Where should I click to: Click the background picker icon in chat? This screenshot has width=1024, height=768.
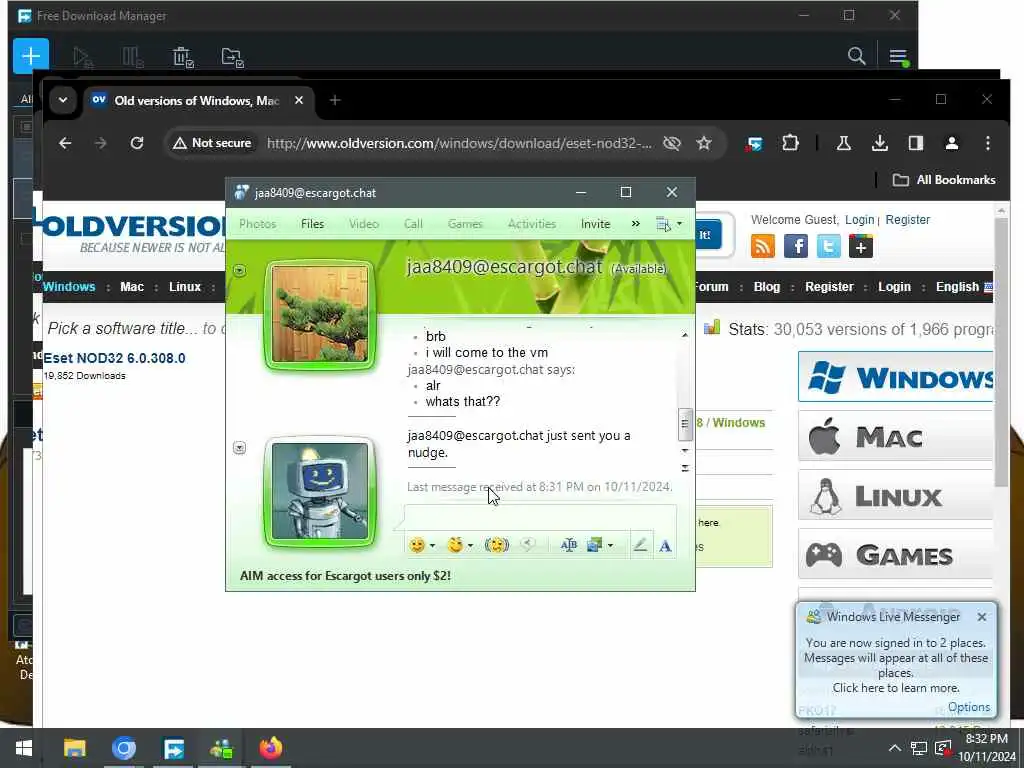click(594, 545)
